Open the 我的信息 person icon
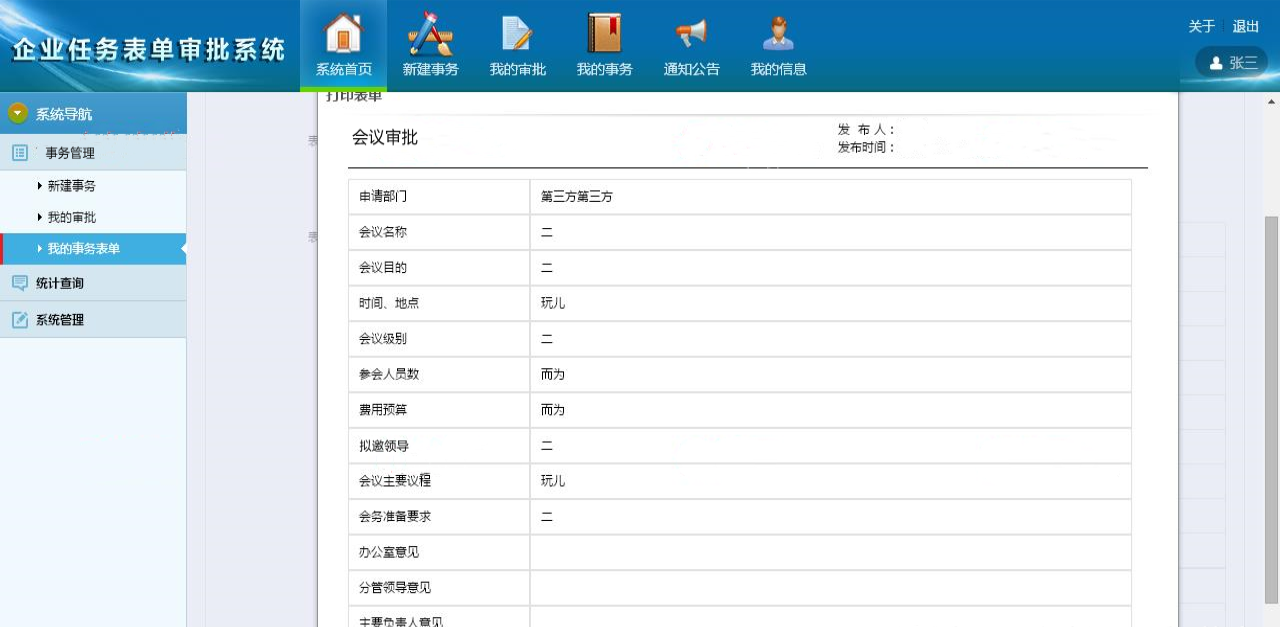 [778, 33]
